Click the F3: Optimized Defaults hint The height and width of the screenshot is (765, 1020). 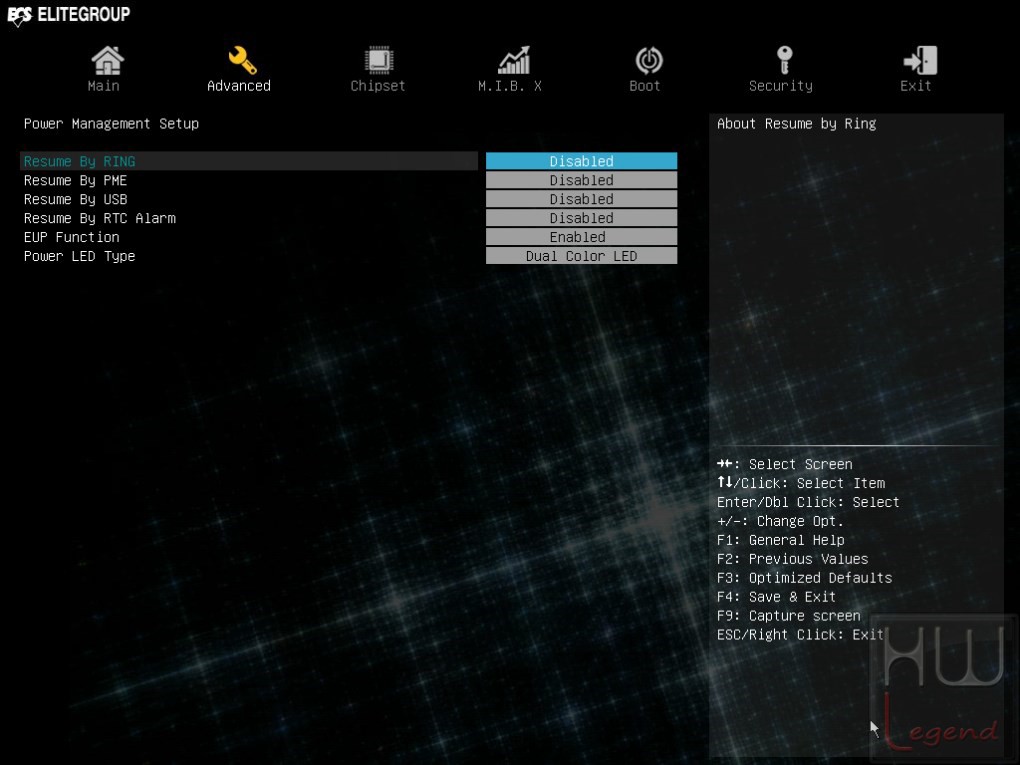click(805, 578)
